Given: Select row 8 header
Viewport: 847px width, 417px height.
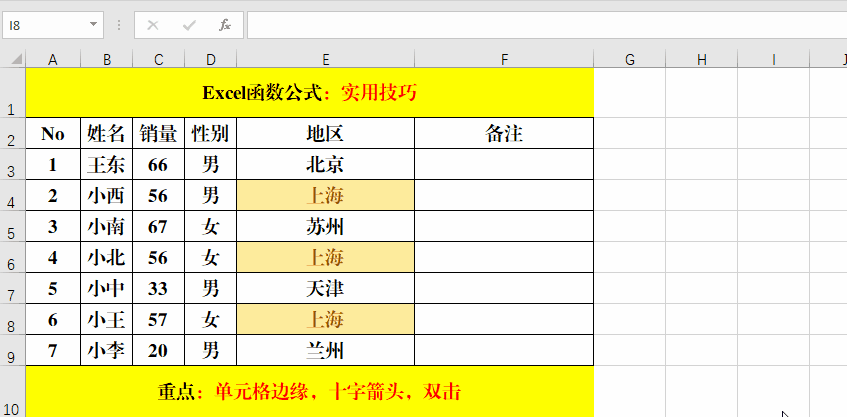Looking at the screenshot, I should 12,319.
